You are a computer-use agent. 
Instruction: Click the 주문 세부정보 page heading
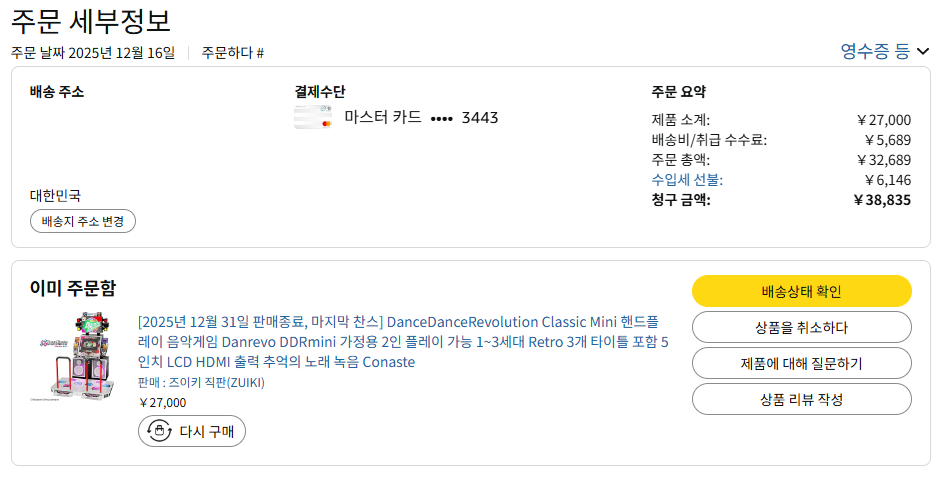tap(91, 21)
